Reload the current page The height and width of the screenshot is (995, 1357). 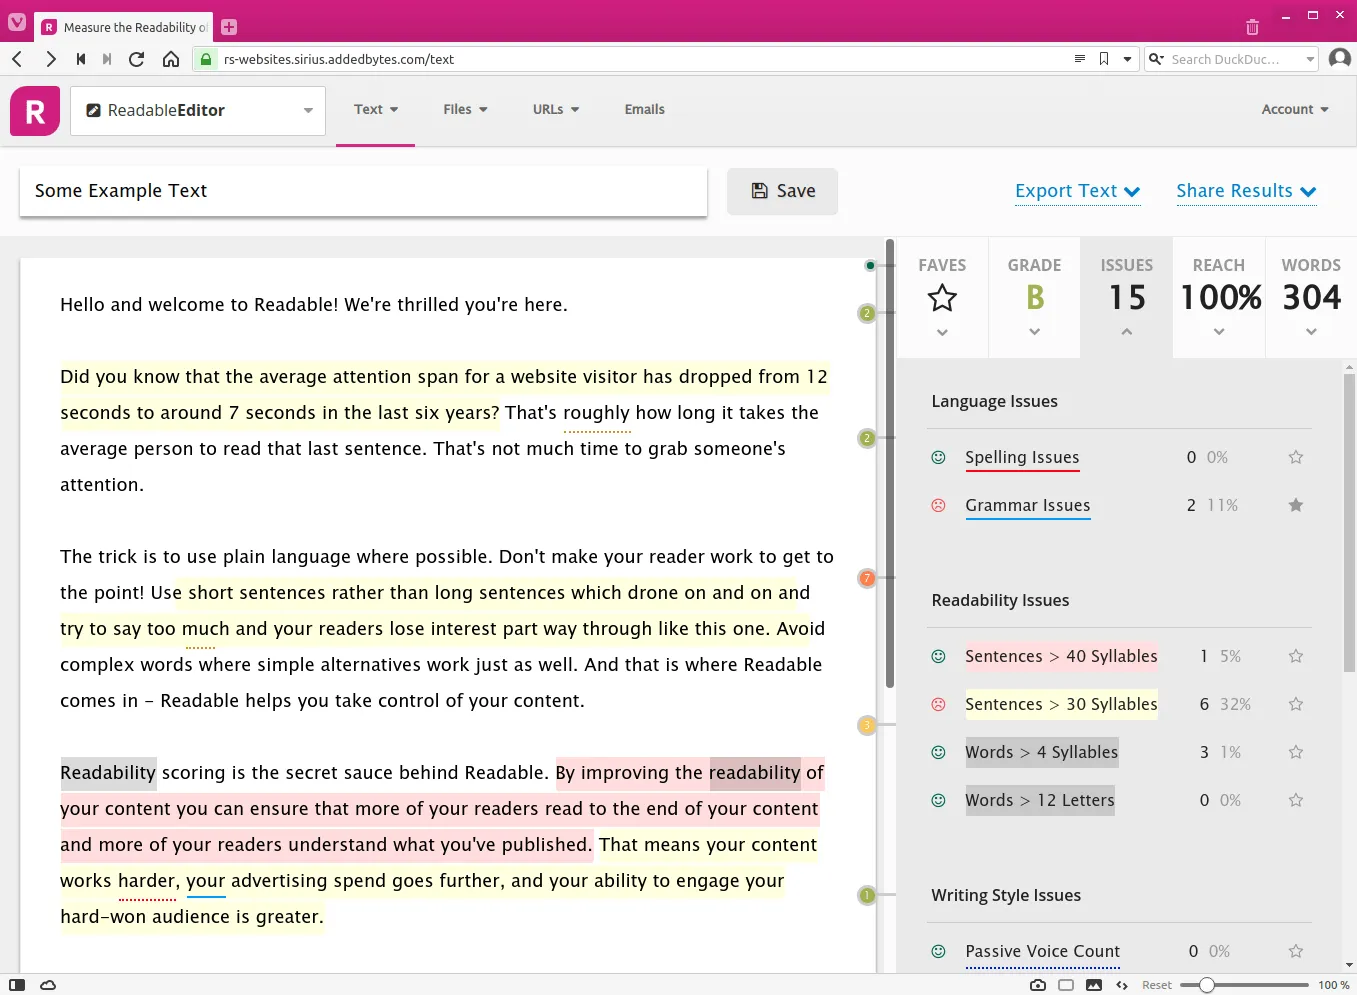[137, 59]
